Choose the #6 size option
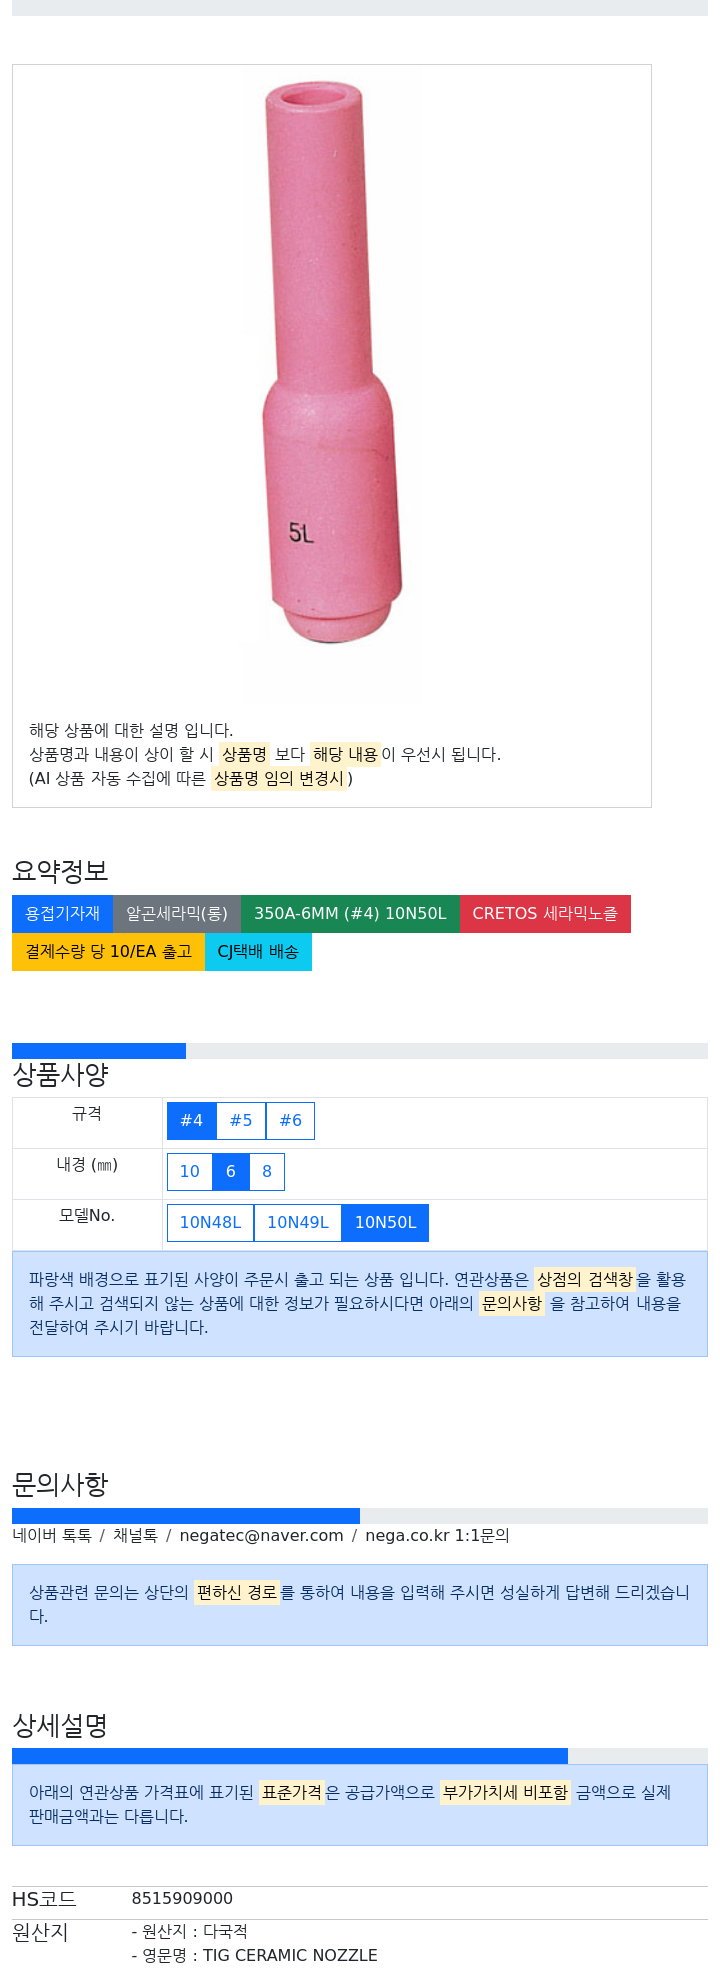 coord(290,1121)
